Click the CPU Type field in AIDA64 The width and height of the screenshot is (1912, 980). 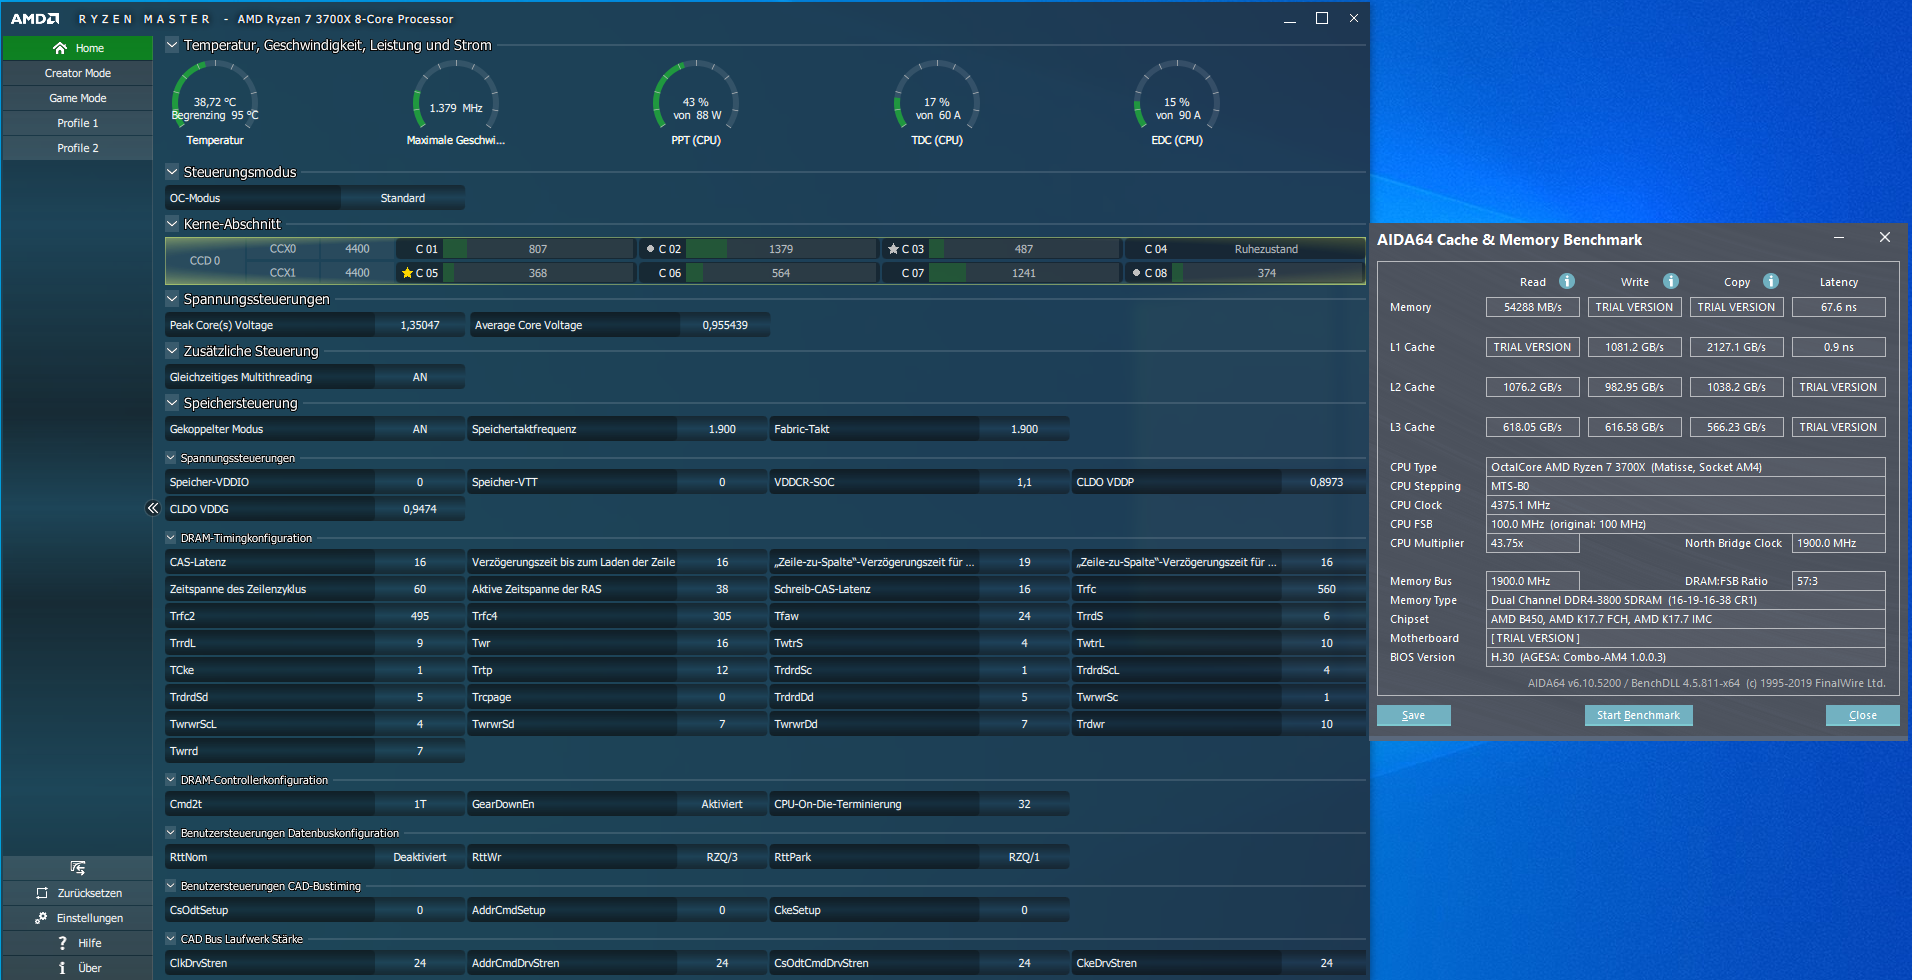tap(1686, 467)
